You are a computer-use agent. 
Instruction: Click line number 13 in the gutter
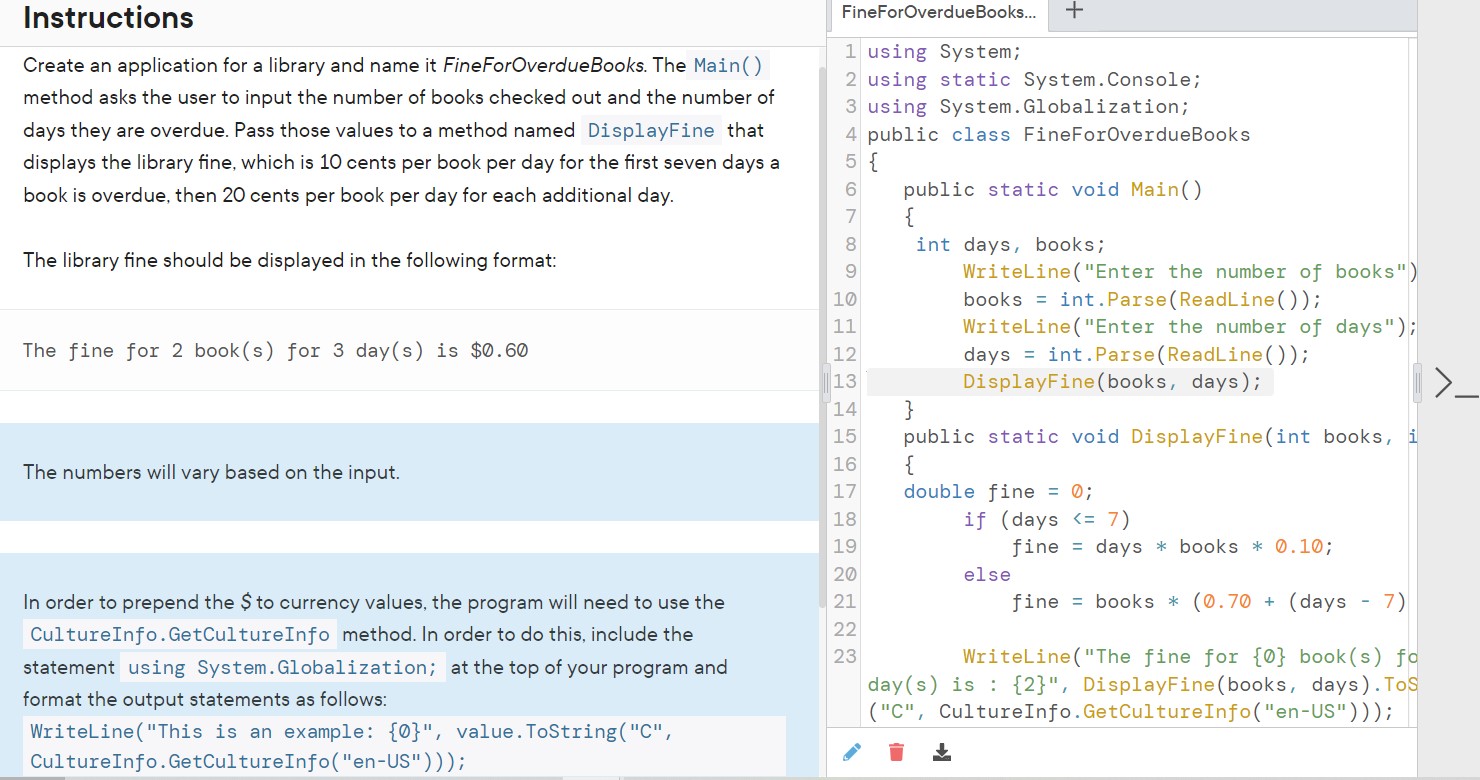pos(845,381)
